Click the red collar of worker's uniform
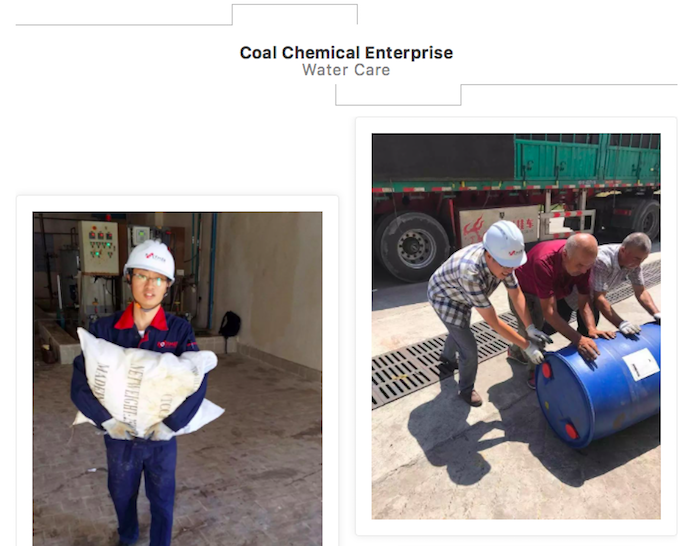 (141, 319)
